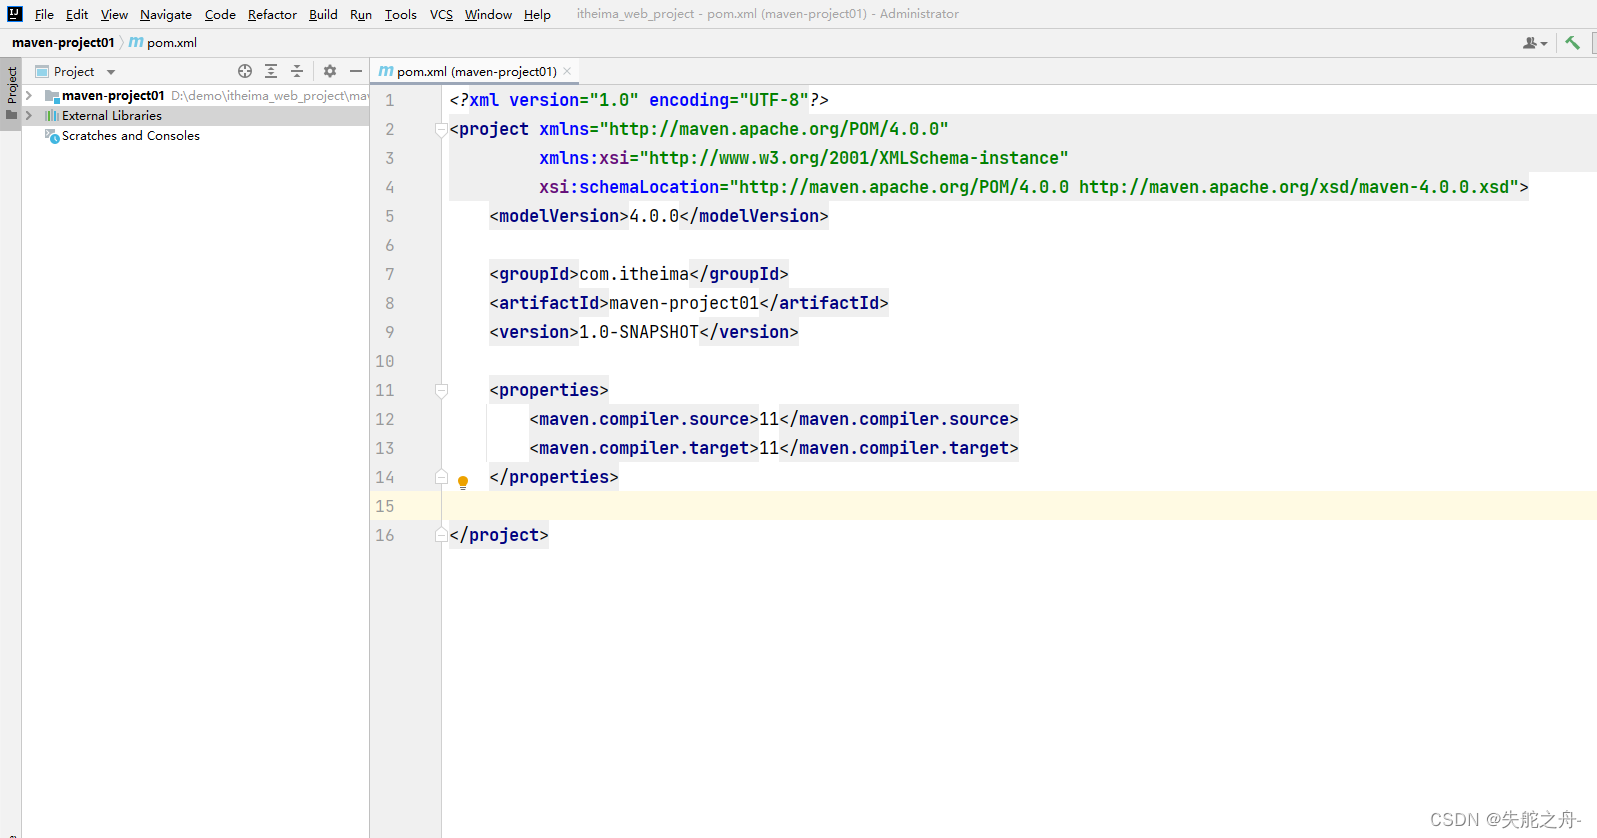Click the maven.compiler.source value 11
Screen dimensions: 1597x838
click(769, 419)
